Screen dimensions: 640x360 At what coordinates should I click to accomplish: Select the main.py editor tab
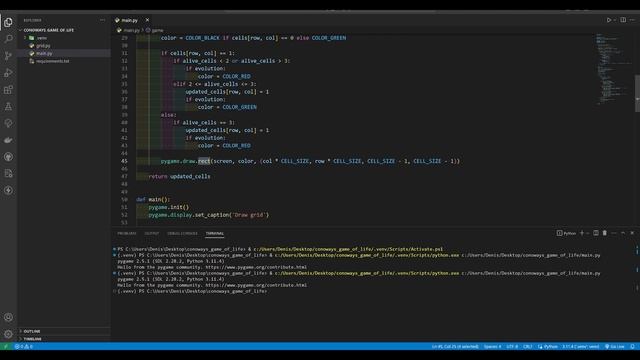click(x=130, y=20)
